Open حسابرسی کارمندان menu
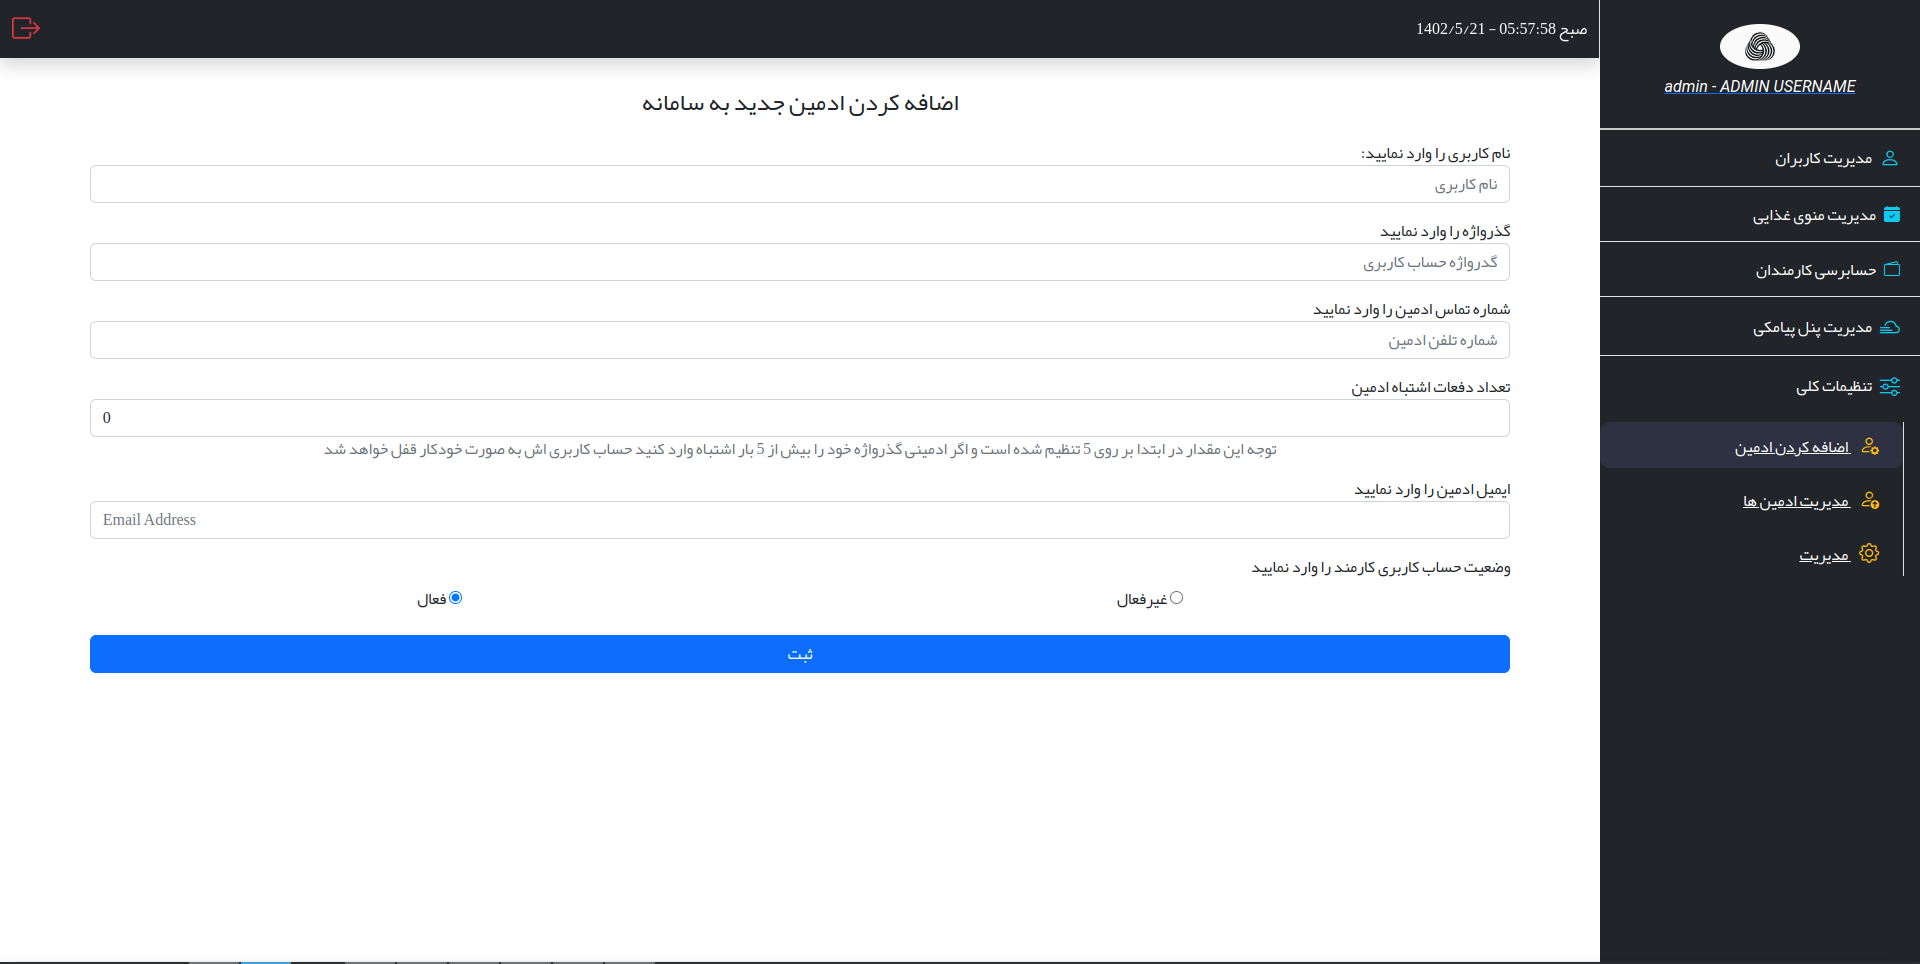The image size is (1920, 964). coord(1760,270)
